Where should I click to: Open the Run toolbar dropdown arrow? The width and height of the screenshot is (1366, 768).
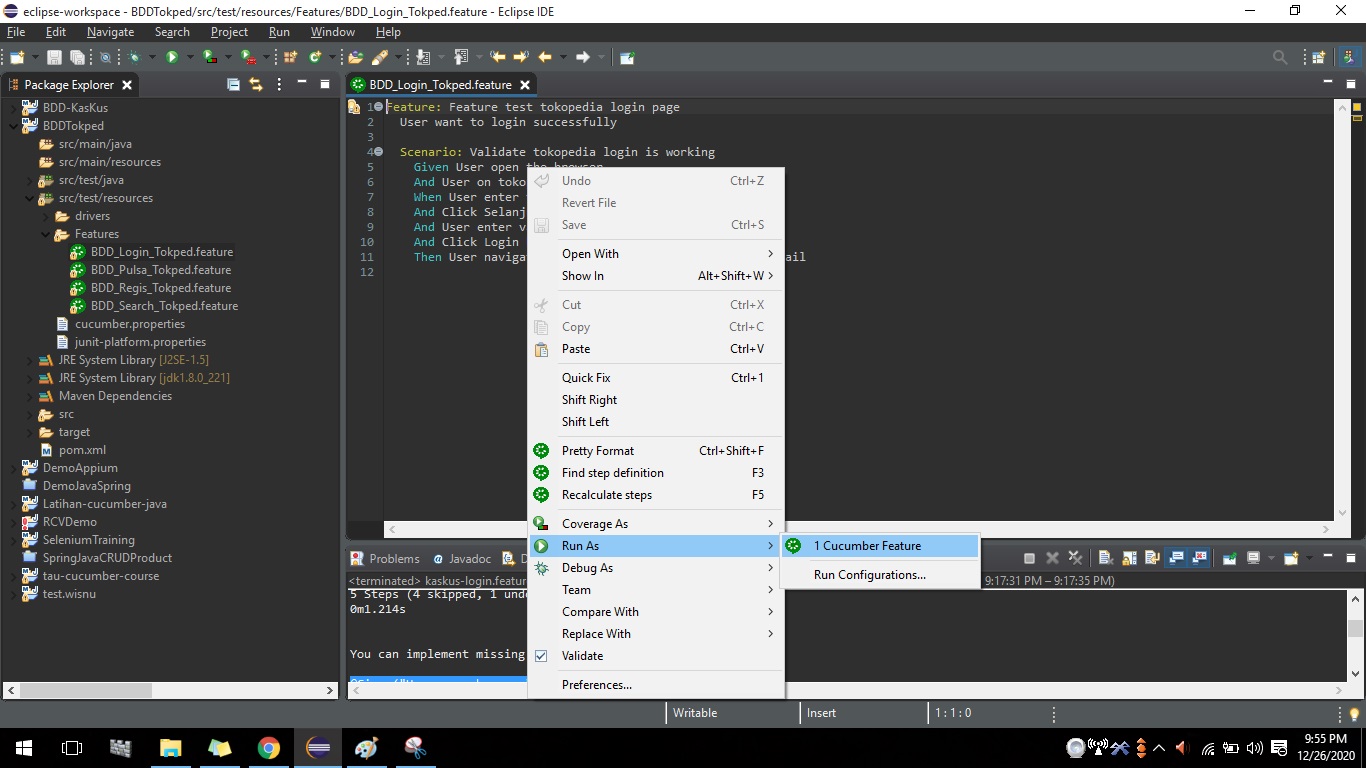[x=190, y=58]
